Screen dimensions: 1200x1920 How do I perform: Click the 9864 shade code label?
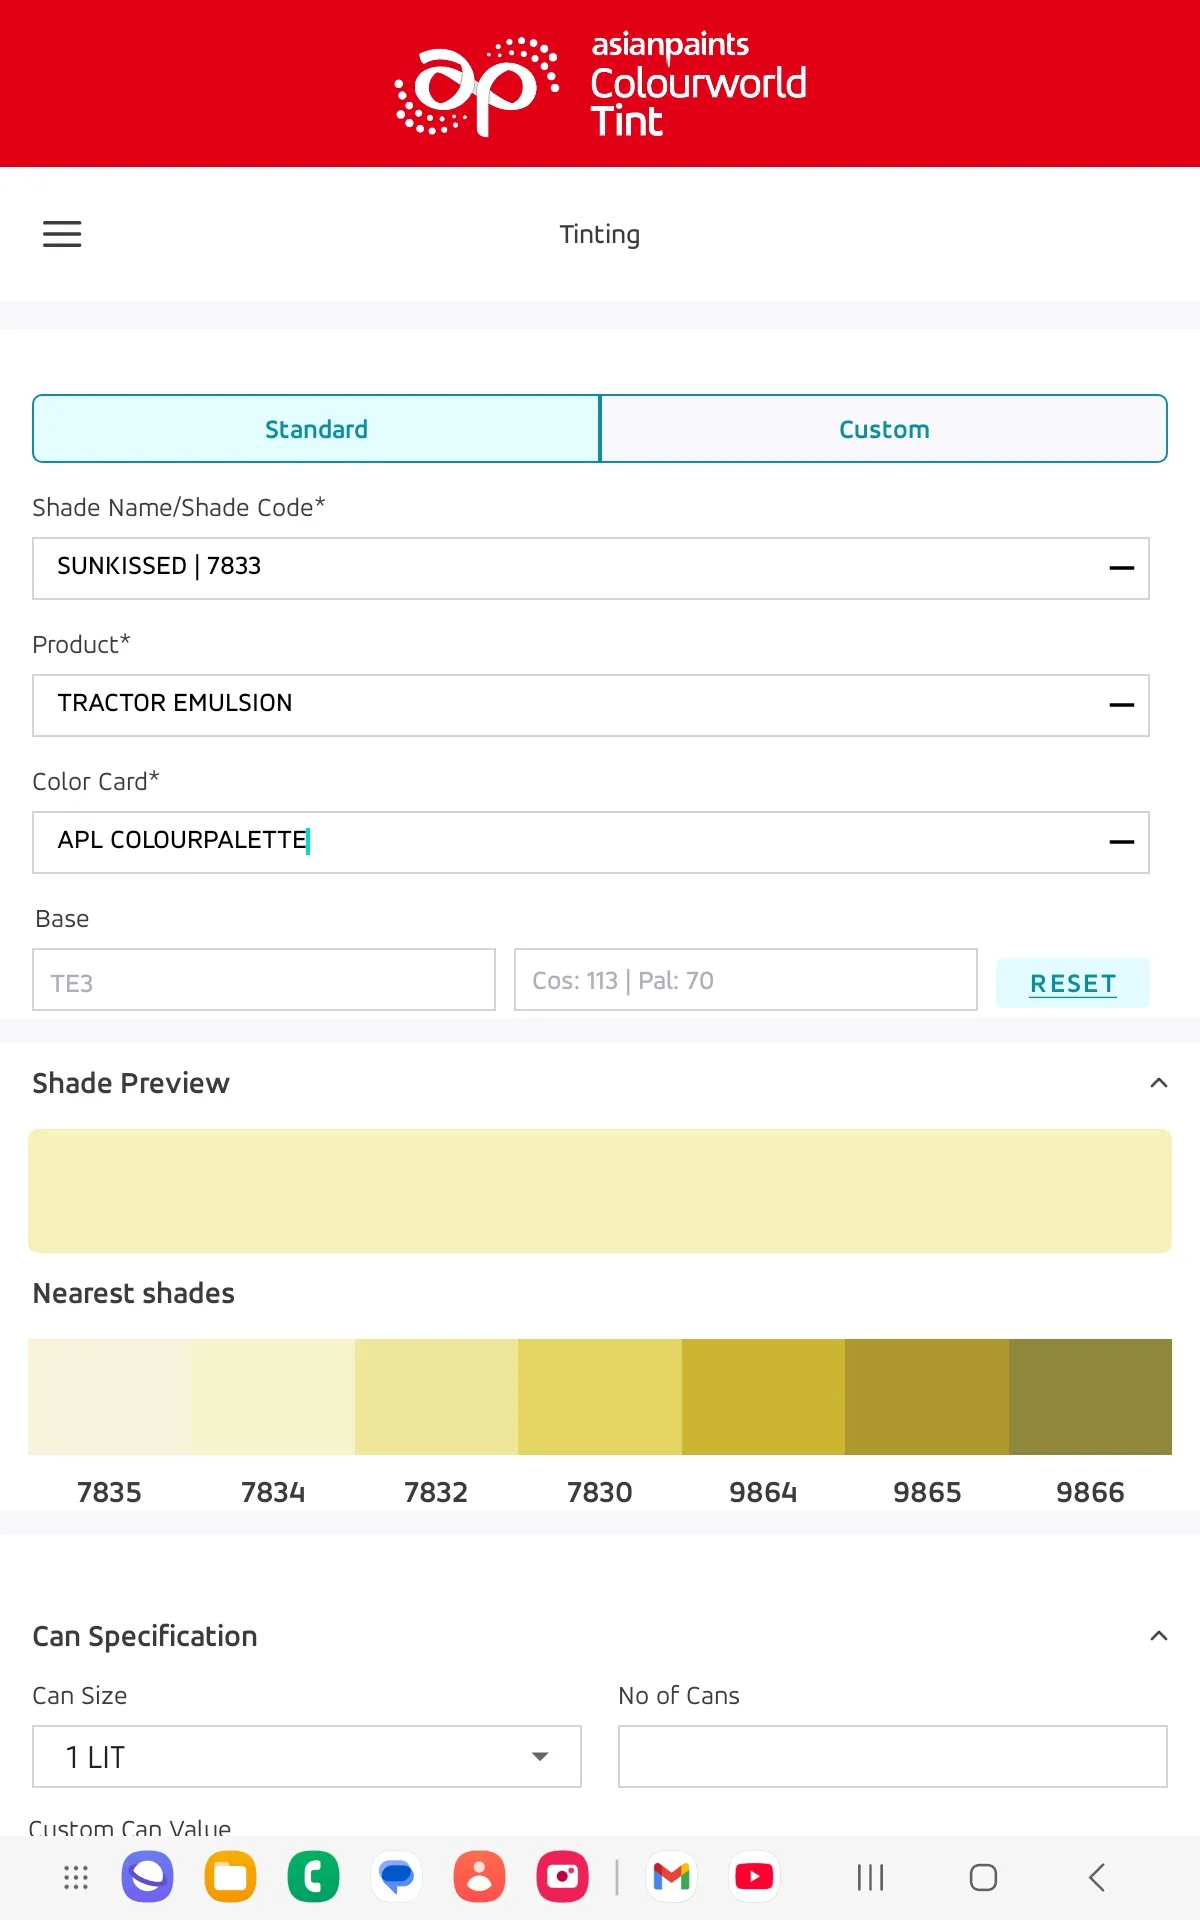[x=763, y=1492]
